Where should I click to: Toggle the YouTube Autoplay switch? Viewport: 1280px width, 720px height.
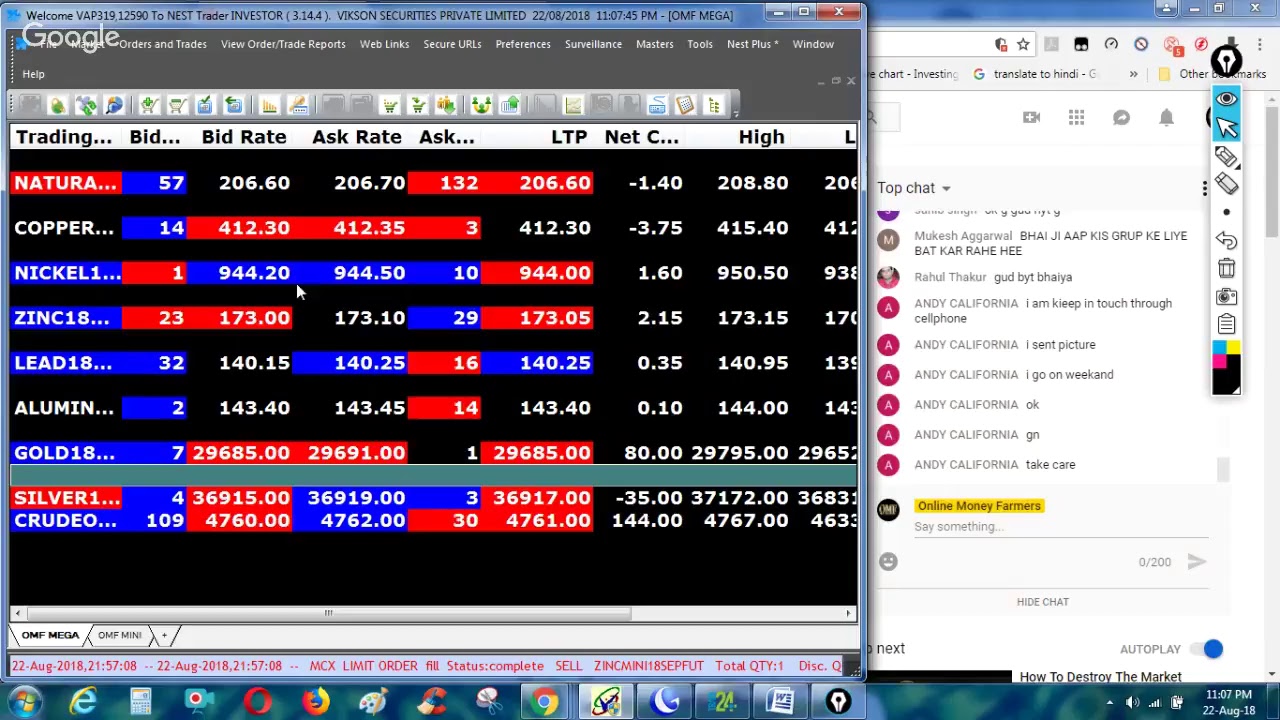[1209, 649]
